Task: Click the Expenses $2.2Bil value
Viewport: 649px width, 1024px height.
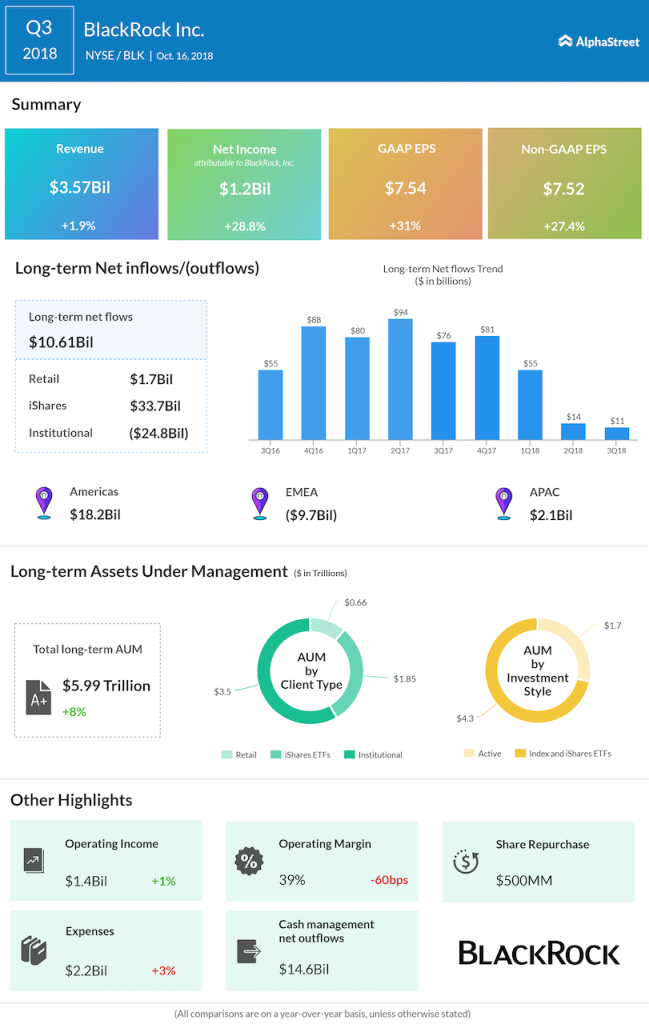Action: 86,970
